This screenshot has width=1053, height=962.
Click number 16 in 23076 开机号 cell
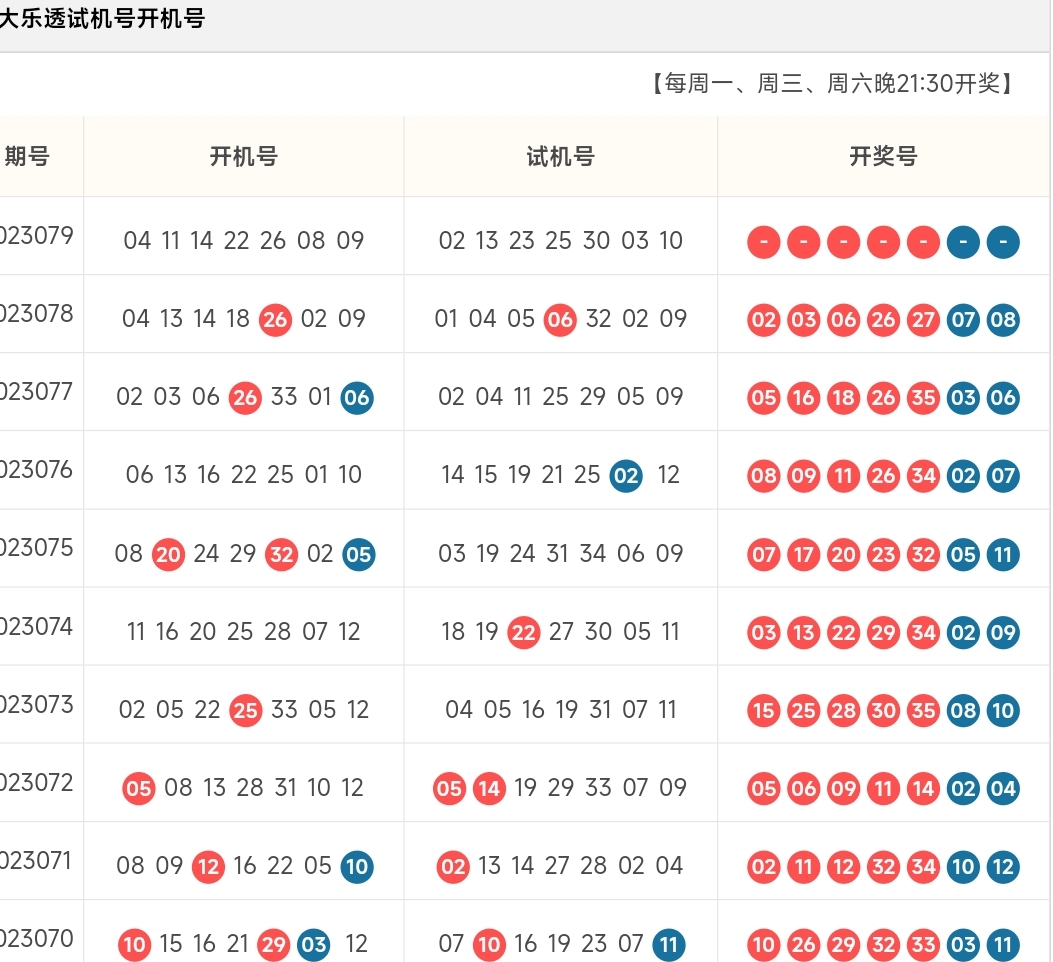click(x=209, y=474)
